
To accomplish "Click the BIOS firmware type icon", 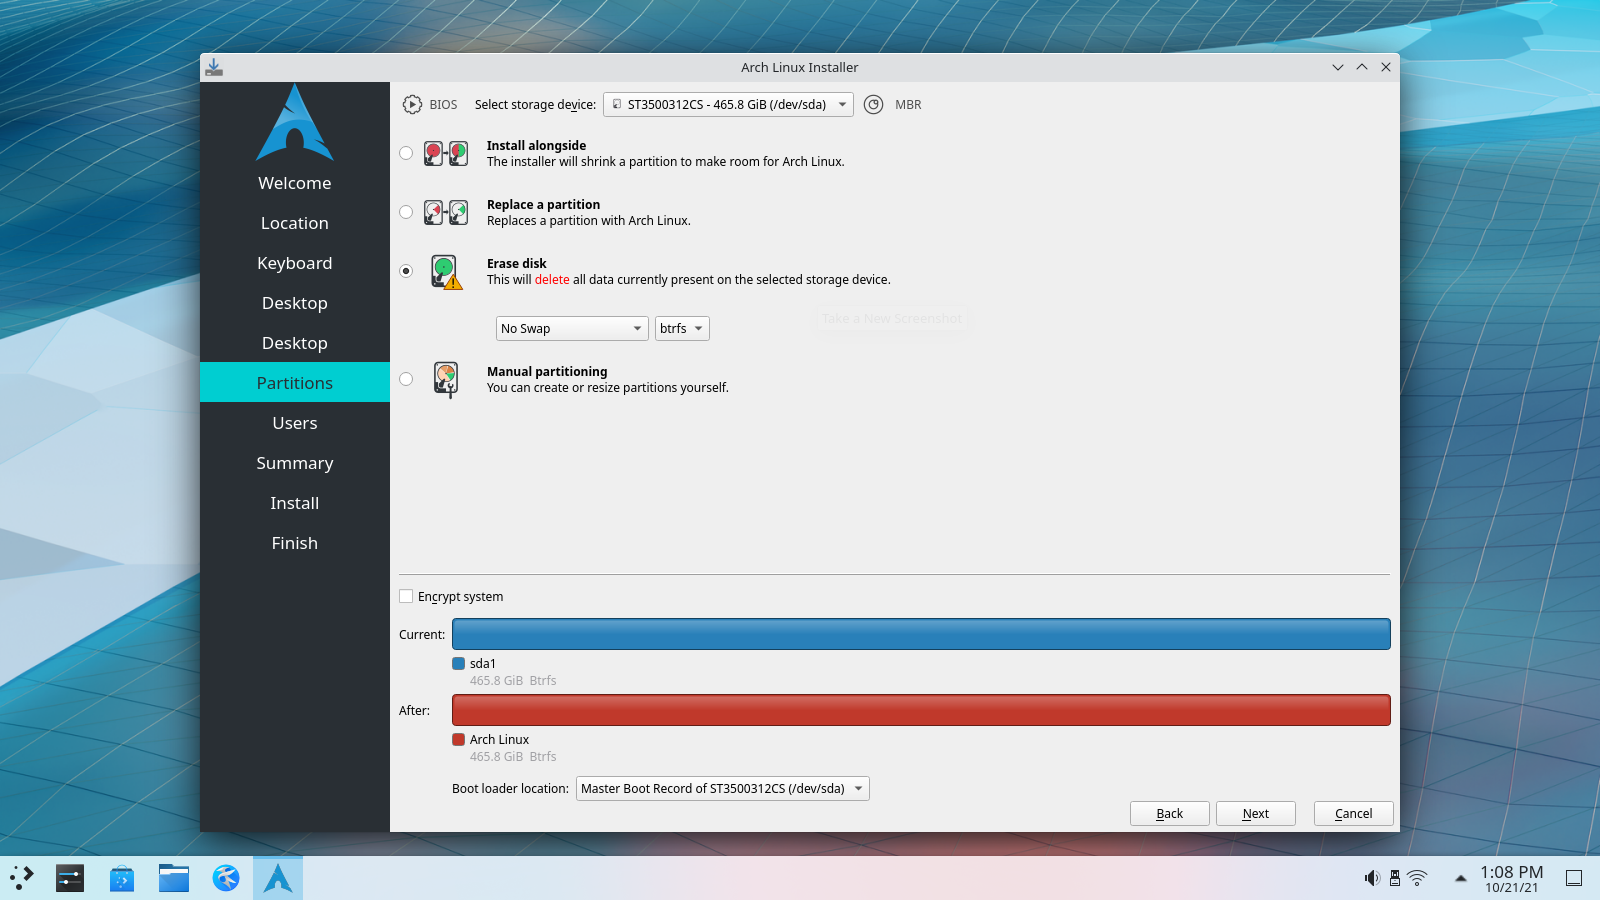I will (x=412, y=105).
